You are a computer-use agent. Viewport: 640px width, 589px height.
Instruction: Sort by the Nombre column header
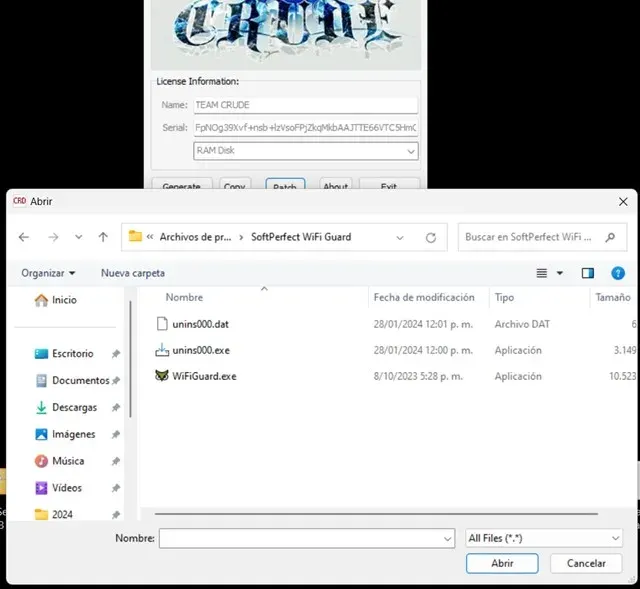click(x=184, y=298)
